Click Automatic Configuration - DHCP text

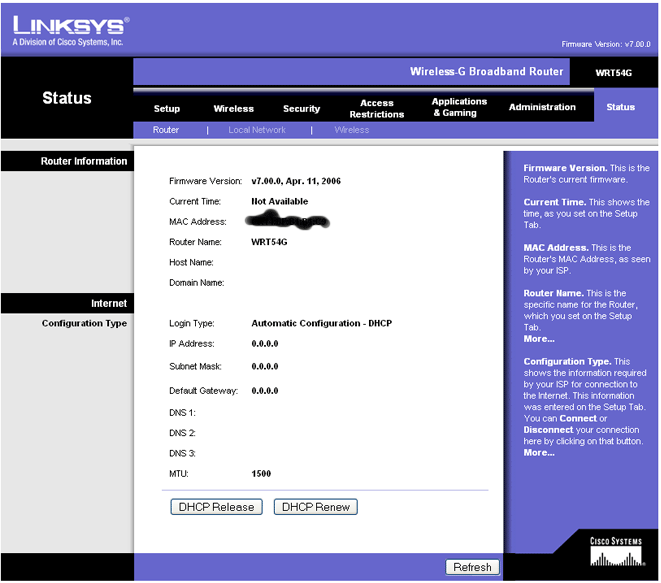tap(322, 323)
